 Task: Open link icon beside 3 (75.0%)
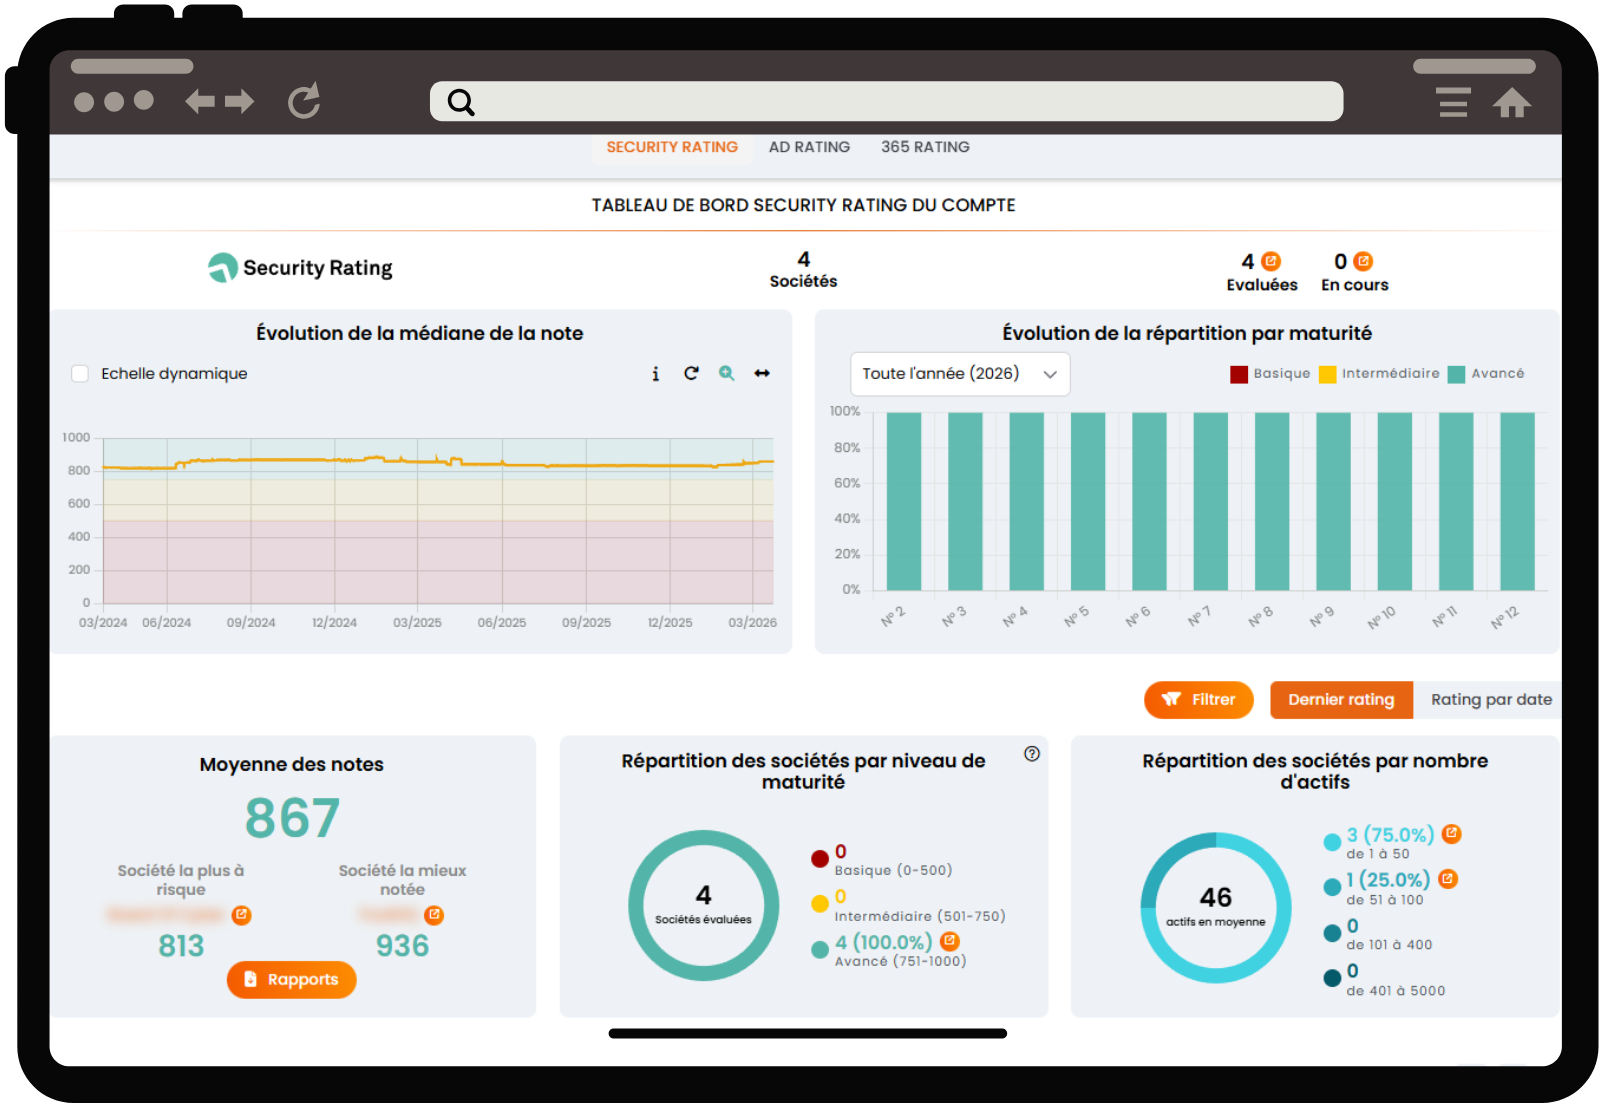tap(1452, 833)
